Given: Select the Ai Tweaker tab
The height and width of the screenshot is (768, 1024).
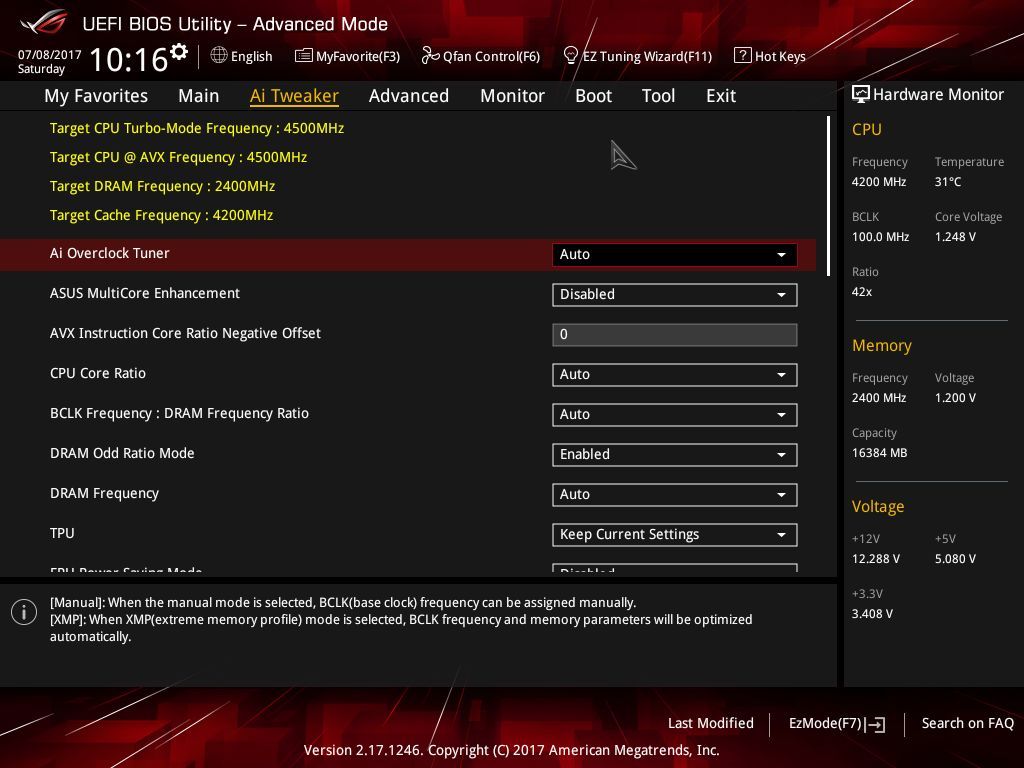Looking at the screenshot, I should (x=294, y=95).
